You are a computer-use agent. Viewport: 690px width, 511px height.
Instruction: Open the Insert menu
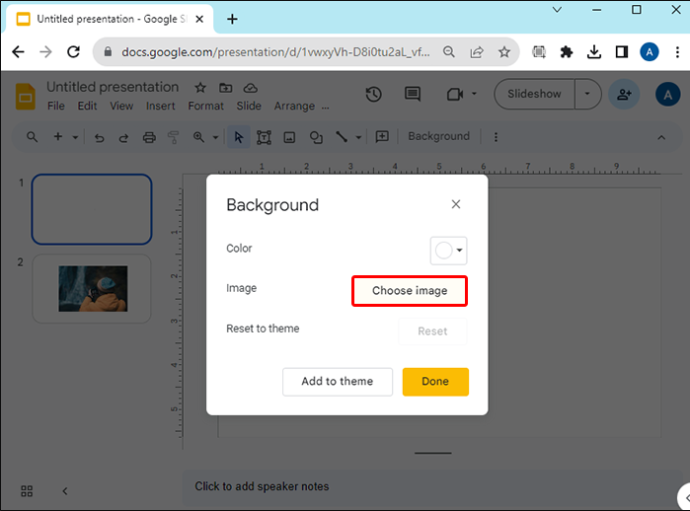tap(161, 106)
